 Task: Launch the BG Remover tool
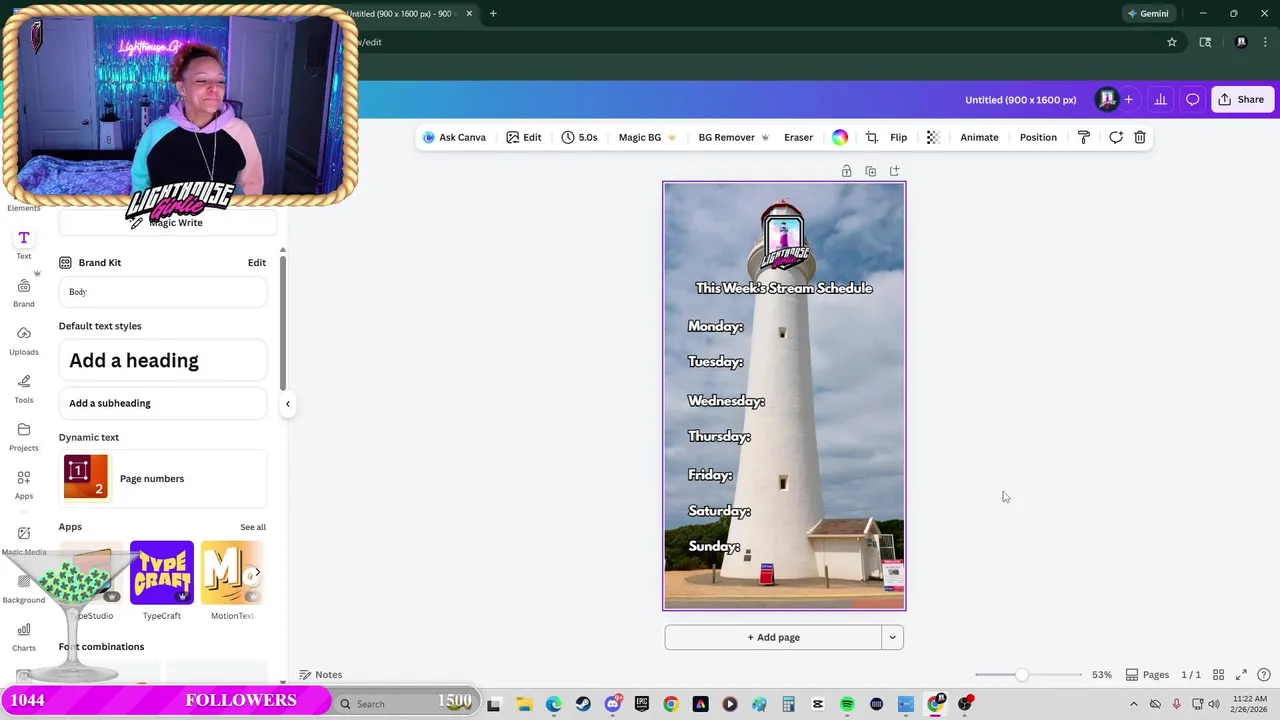coord(733,137)
